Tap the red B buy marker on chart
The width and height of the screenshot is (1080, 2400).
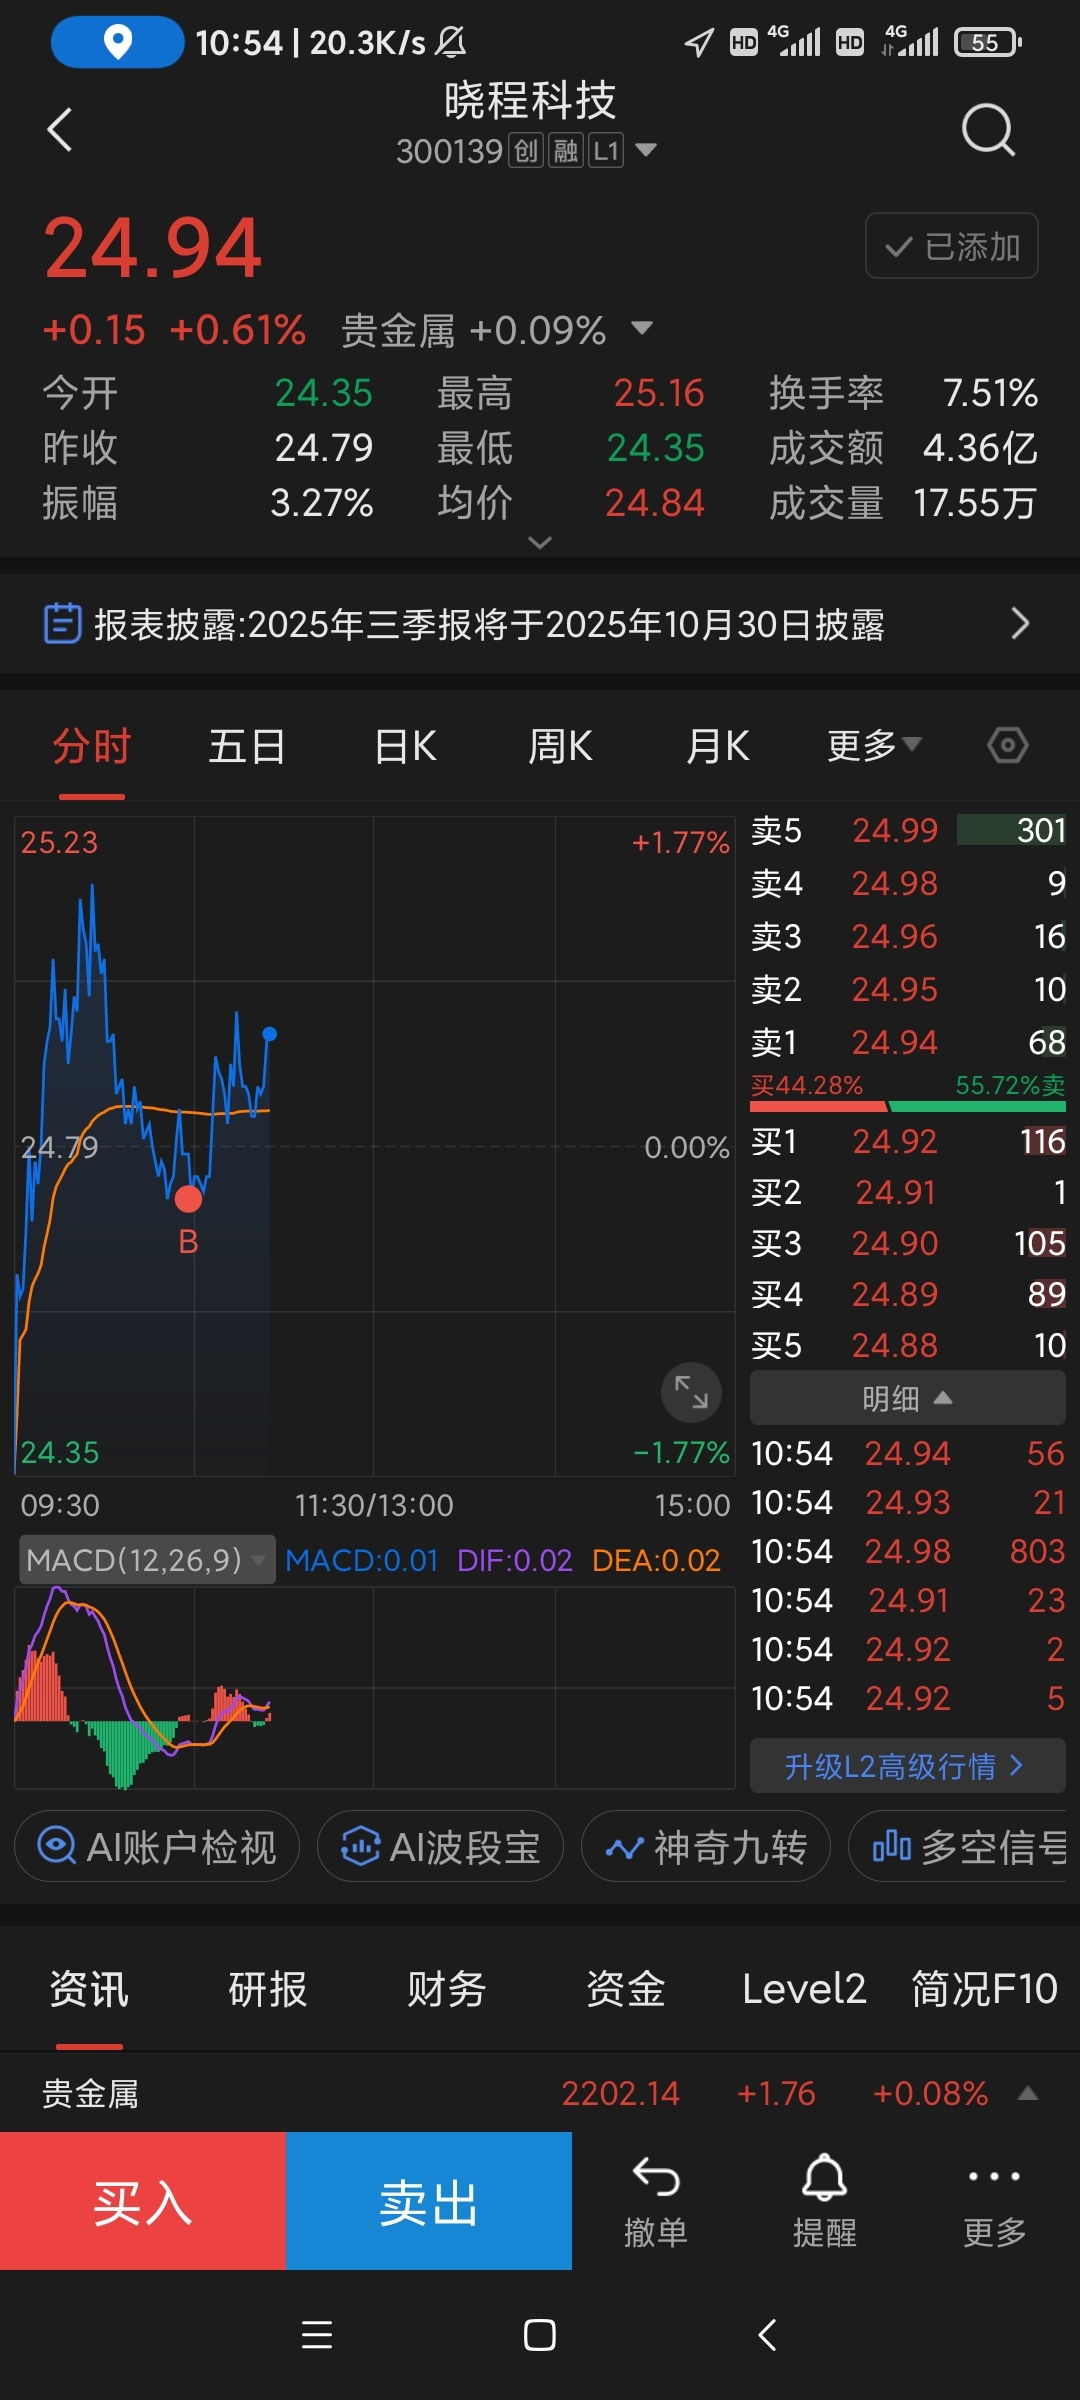click(188, 1198)
